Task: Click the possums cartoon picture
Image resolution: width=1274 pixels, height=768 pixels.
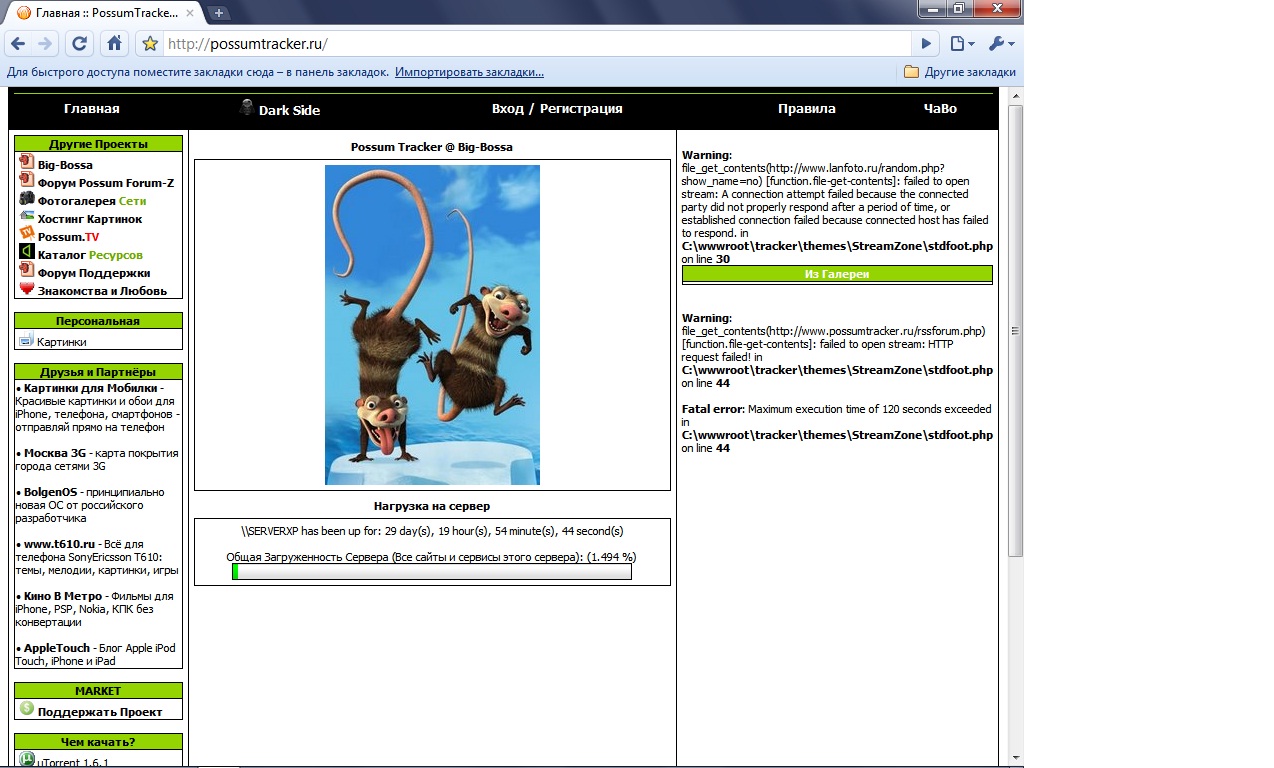Action: pos(432,325)
